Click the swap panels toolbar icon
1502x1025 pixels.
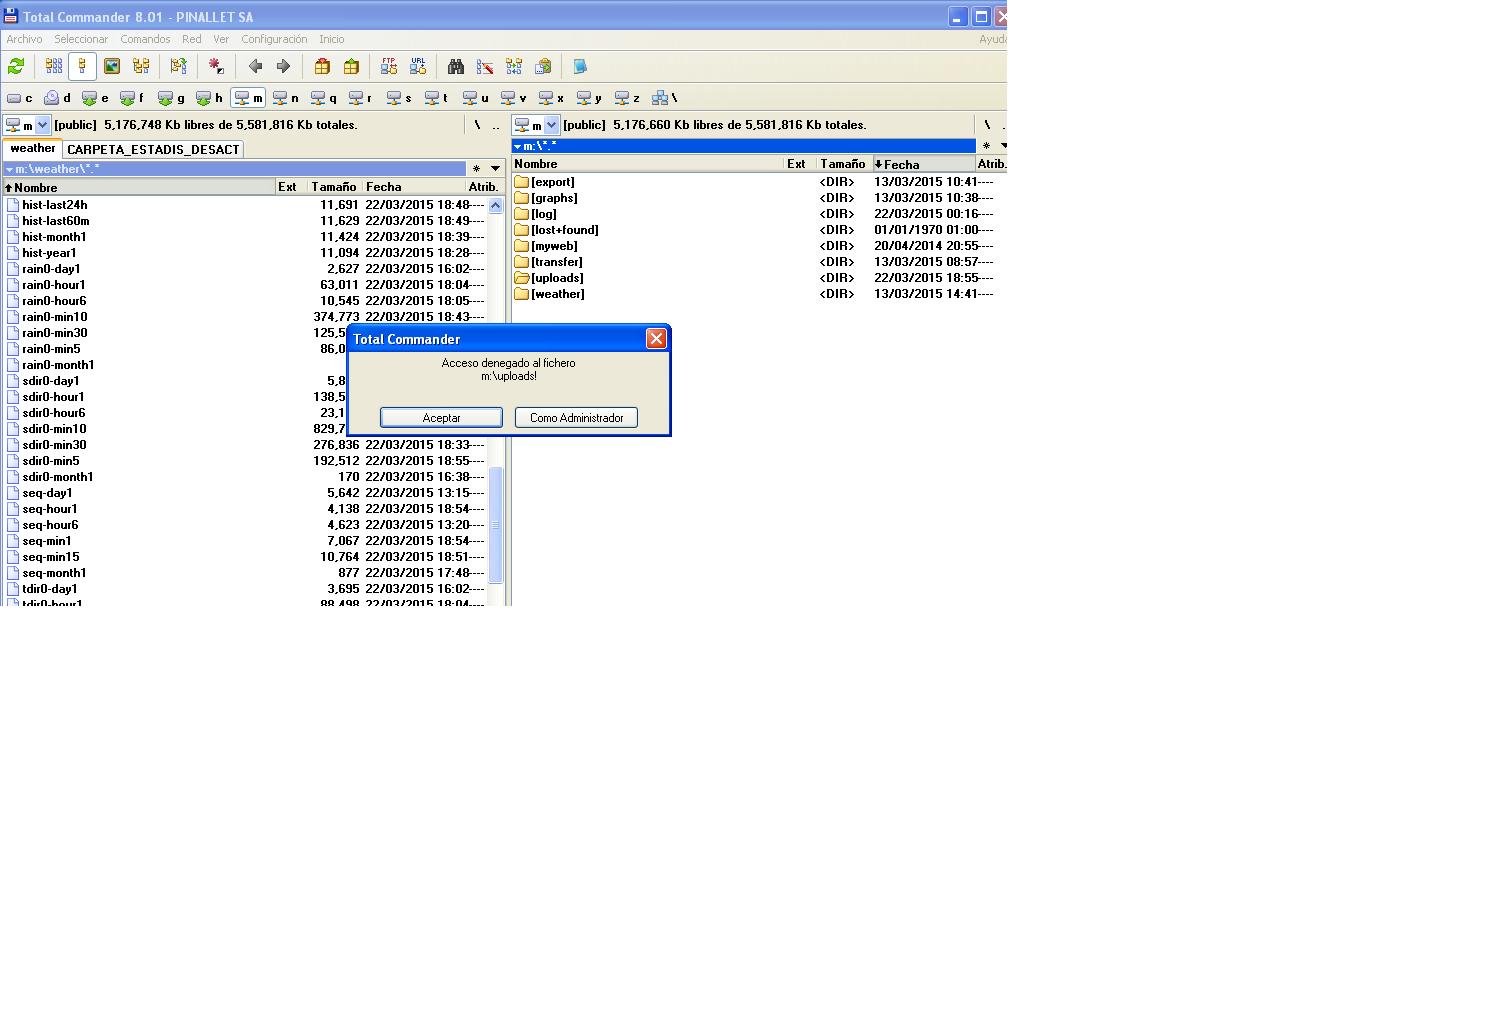pos(178,67)
